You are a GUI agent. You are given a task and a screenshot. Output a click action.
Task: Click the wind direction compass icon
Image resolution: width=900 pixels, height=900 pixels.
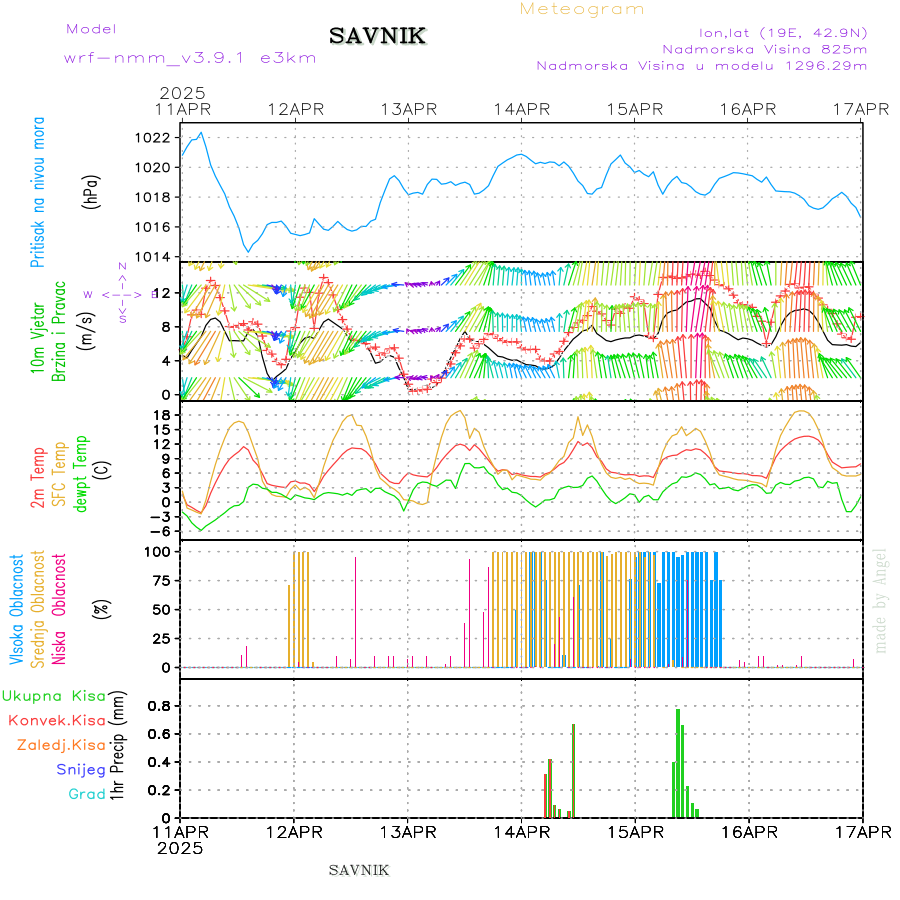pos(121,294)
